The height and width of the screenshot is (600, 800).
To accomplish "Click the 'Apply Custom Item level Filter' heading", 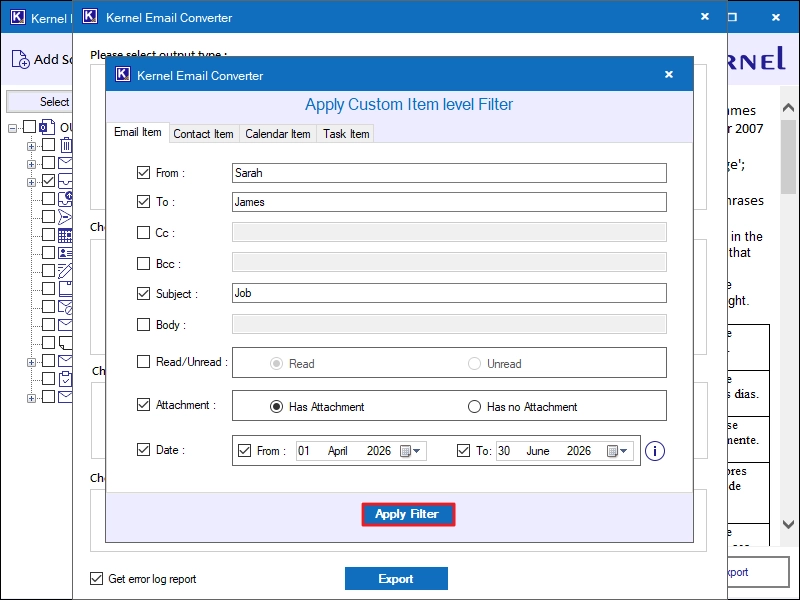I will pyautogui.click(x=409, y=104).
